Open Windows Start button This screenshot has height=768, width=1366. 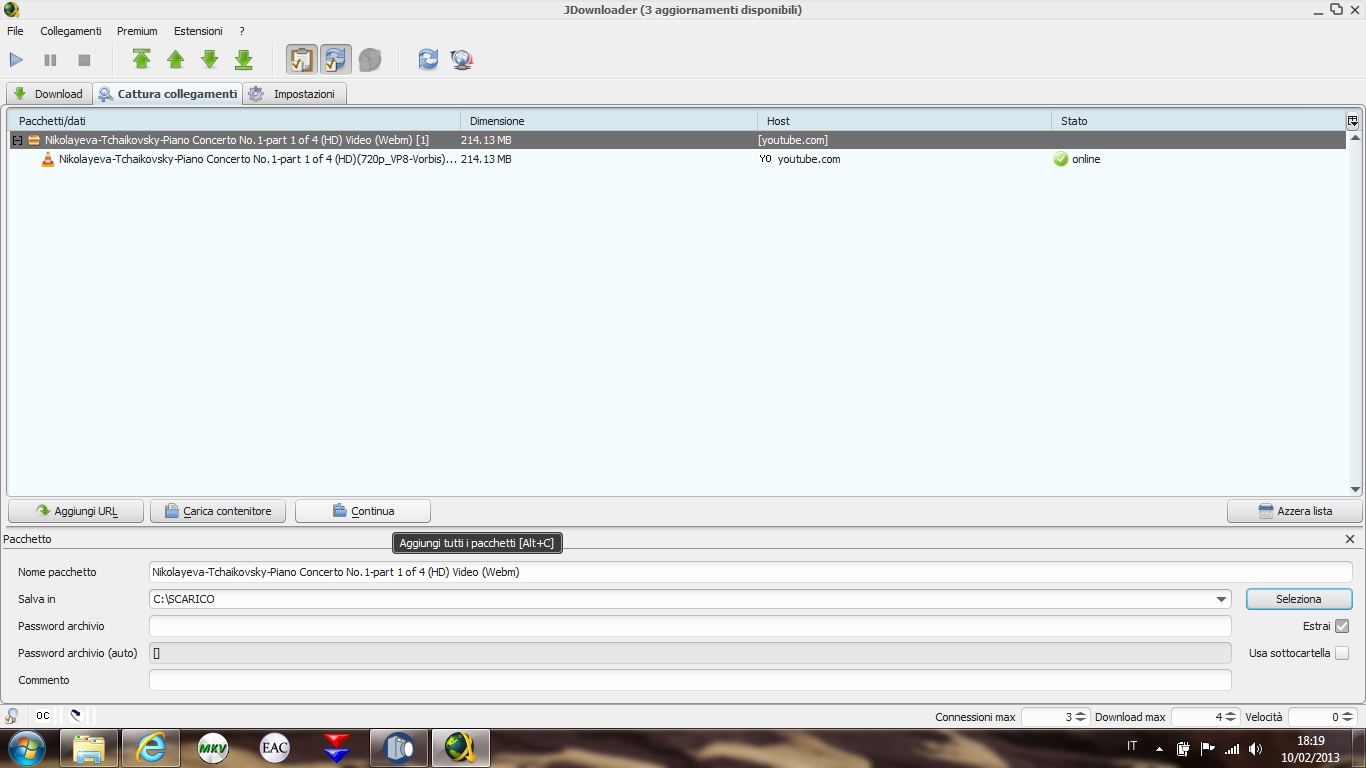[26, 748]
